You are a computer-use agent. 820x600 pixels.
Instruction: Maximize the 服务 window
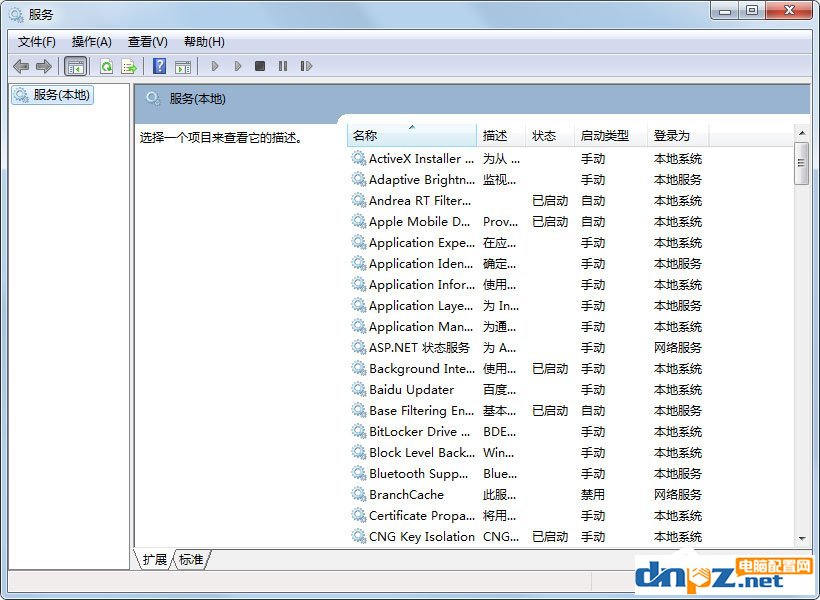pos(751,10)
